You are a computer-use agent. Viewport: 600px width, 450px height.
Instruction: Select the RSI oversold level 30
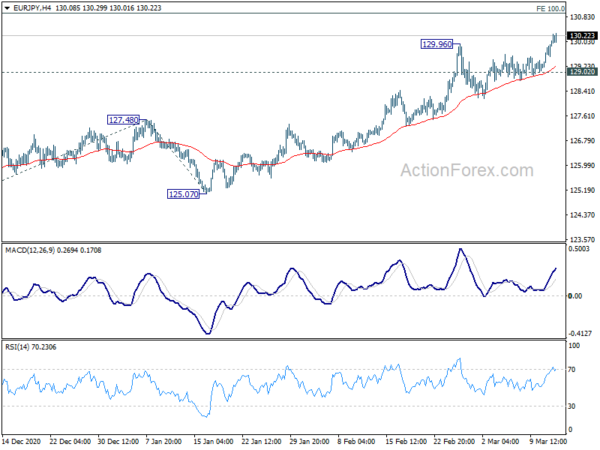tap(572, 406)
